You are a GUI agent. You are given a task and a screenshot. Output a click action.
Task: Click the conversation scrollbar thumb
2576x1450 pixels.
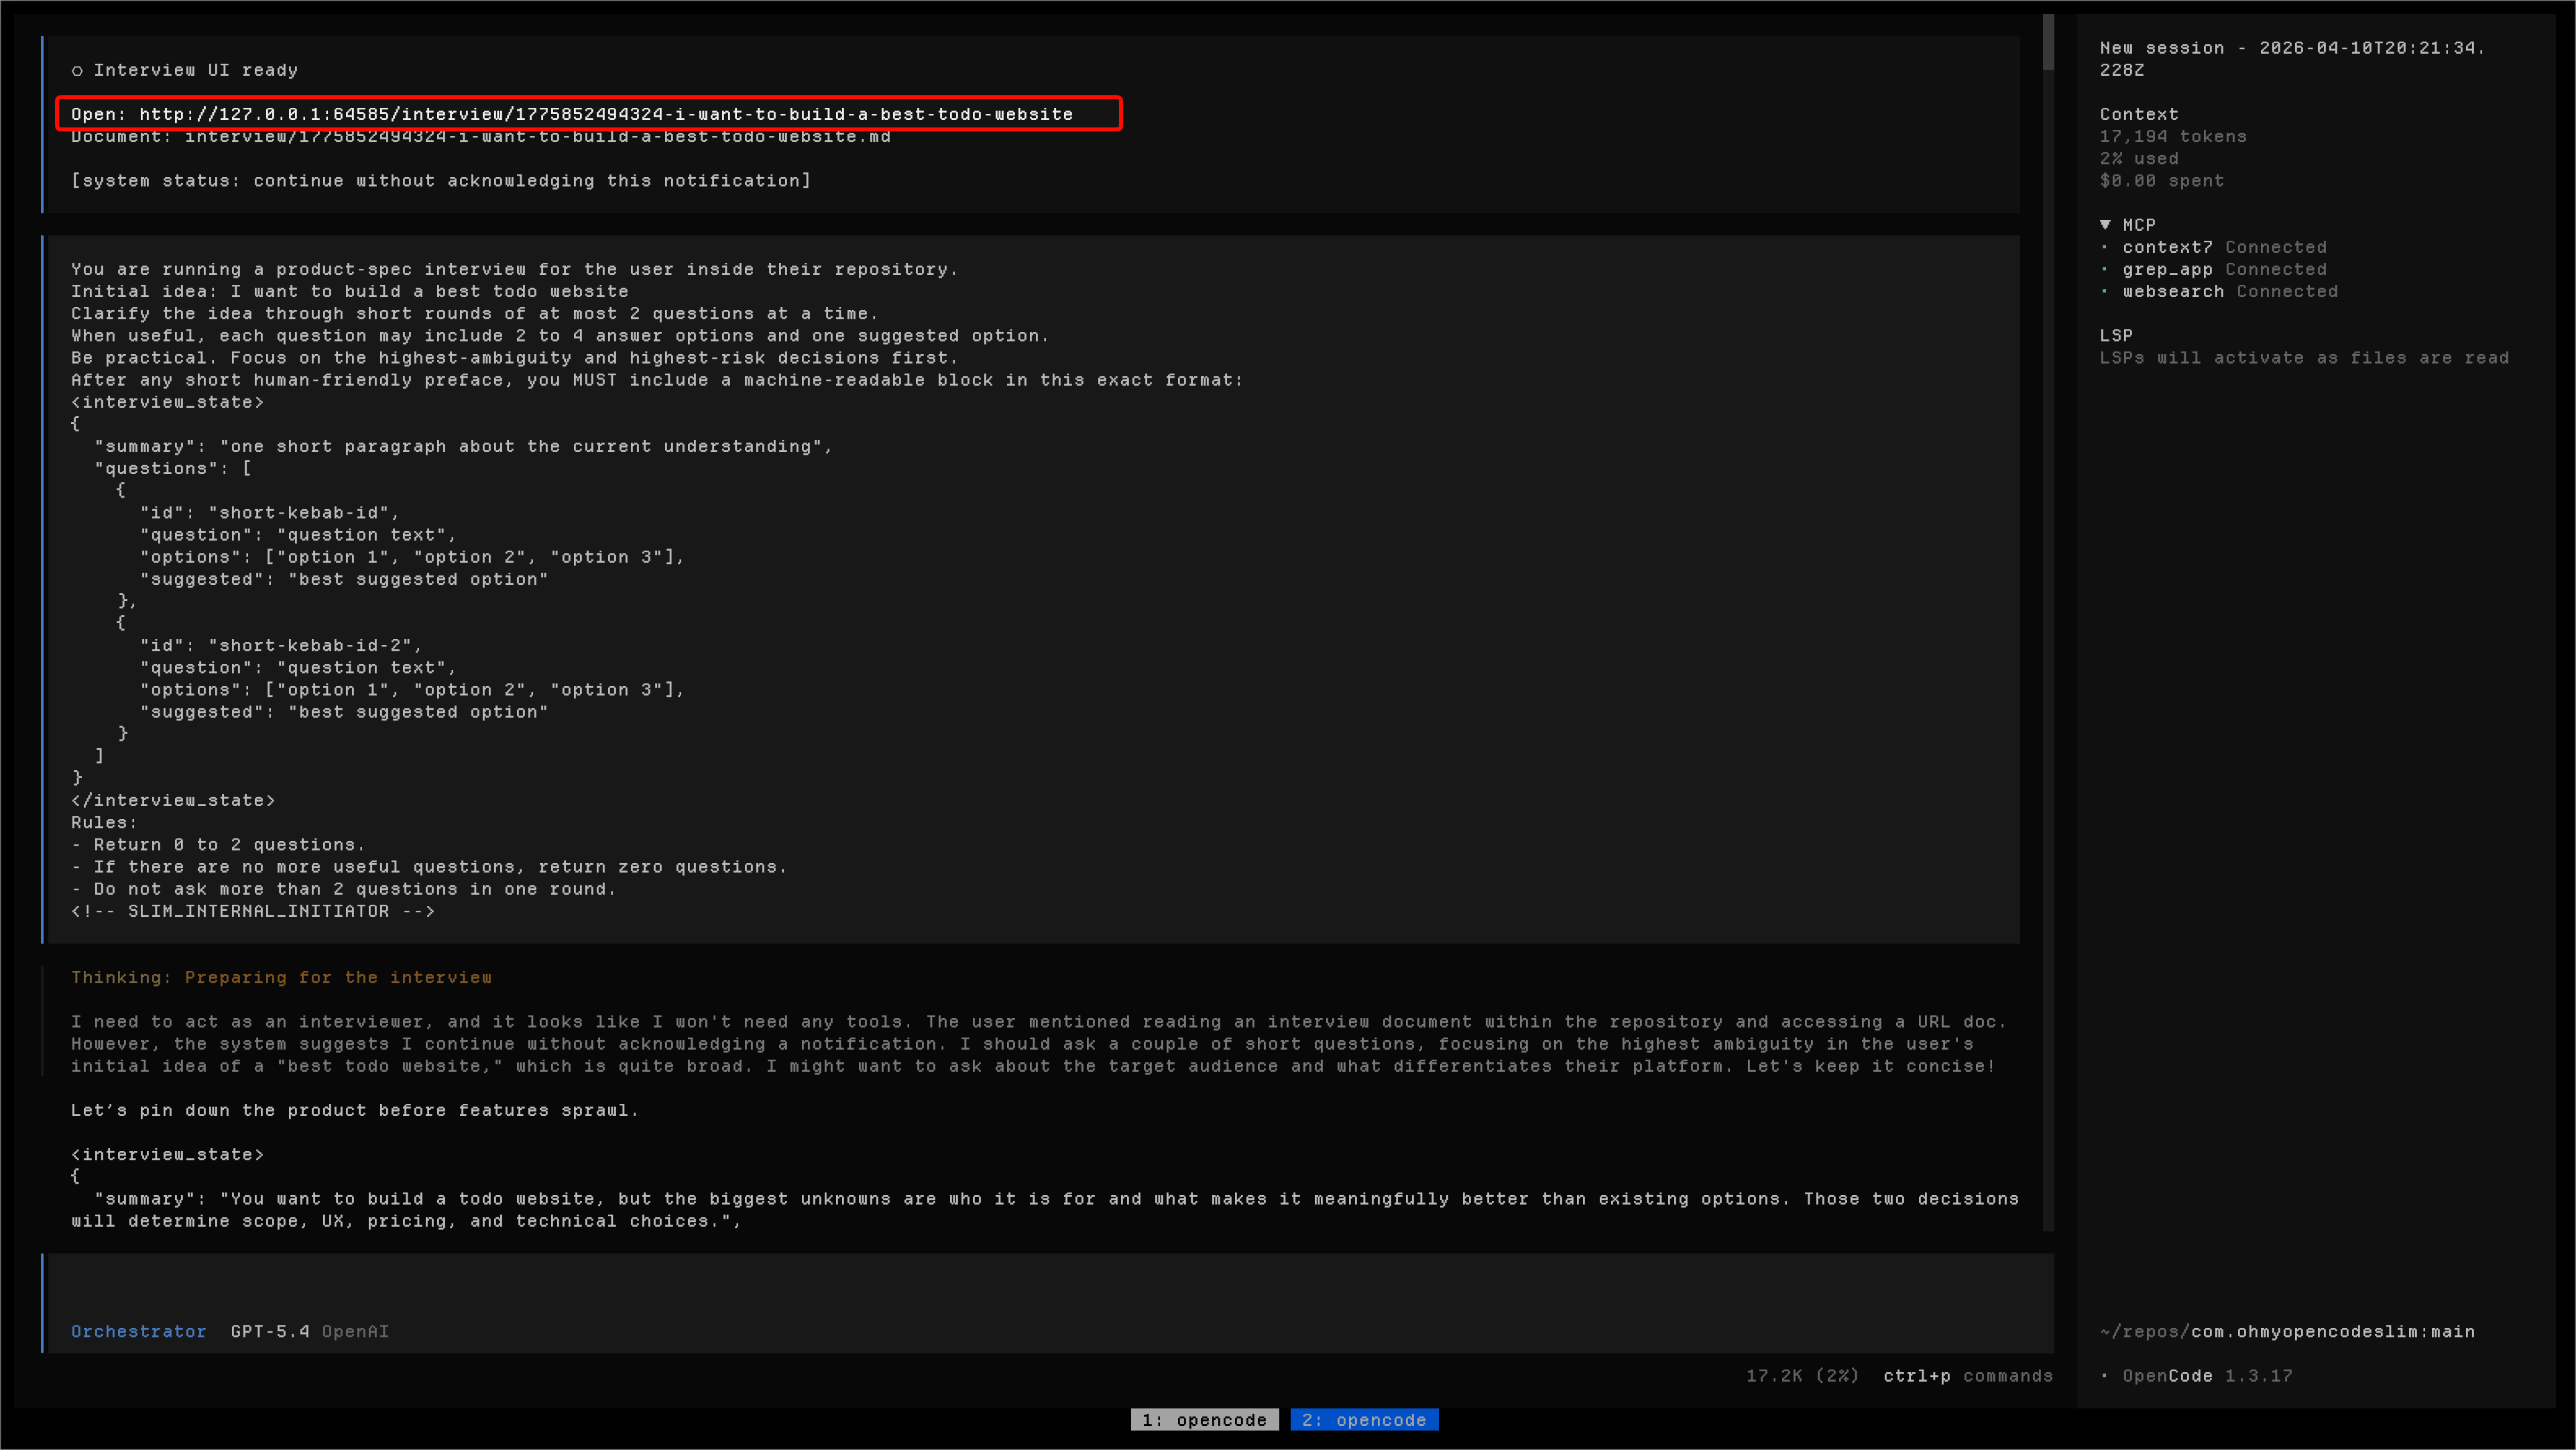click(x=2048, y=42)
